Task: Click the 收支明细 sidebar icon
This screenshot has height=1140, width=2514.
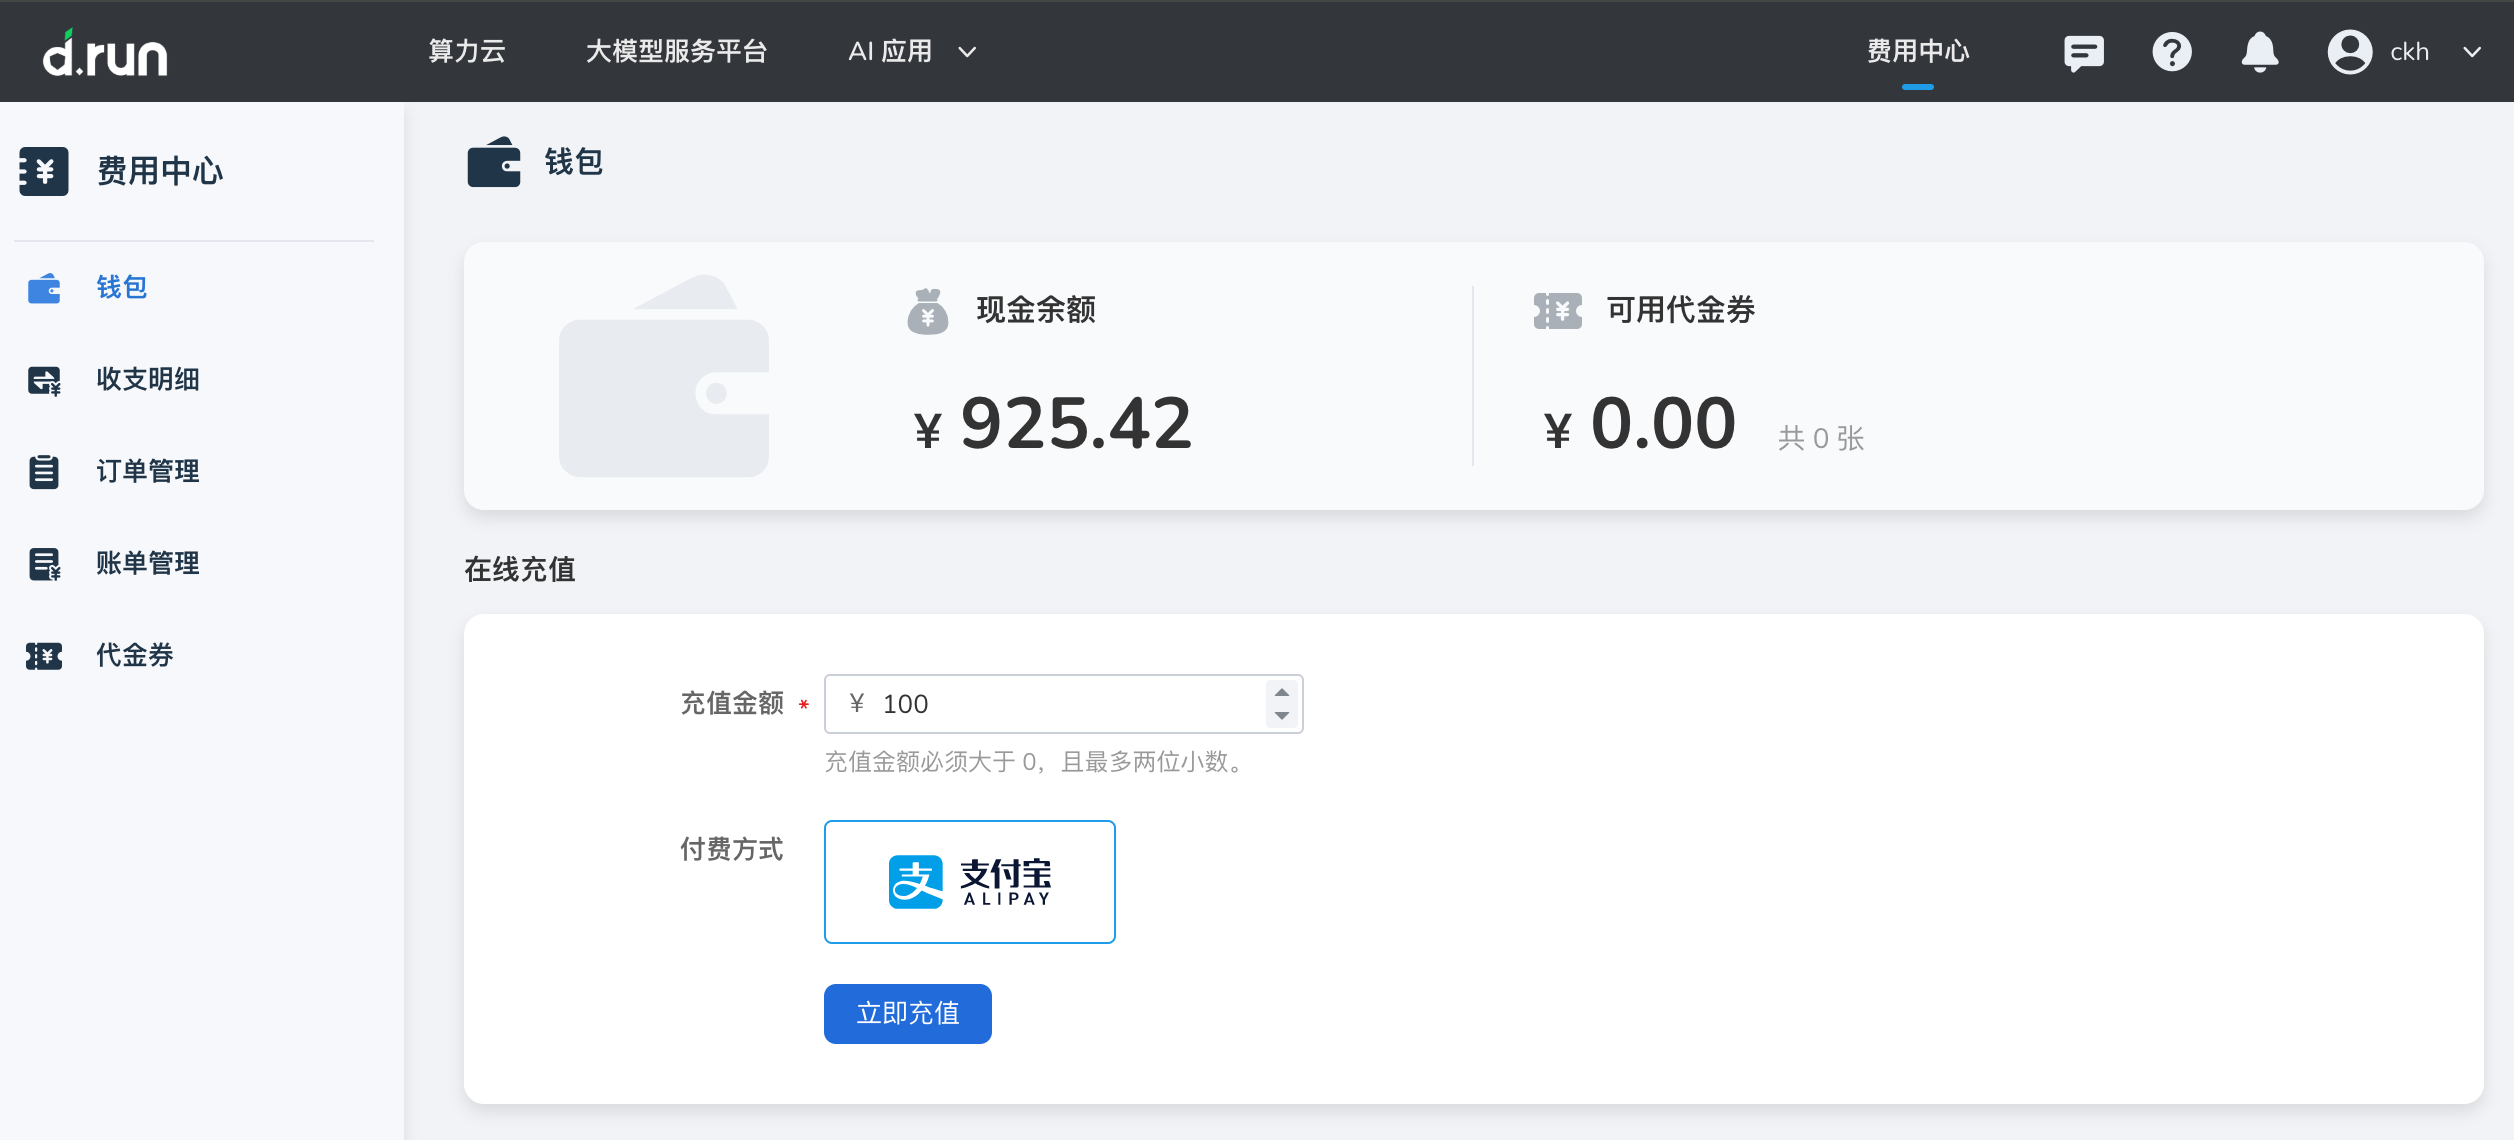Action: coord(44,380)
